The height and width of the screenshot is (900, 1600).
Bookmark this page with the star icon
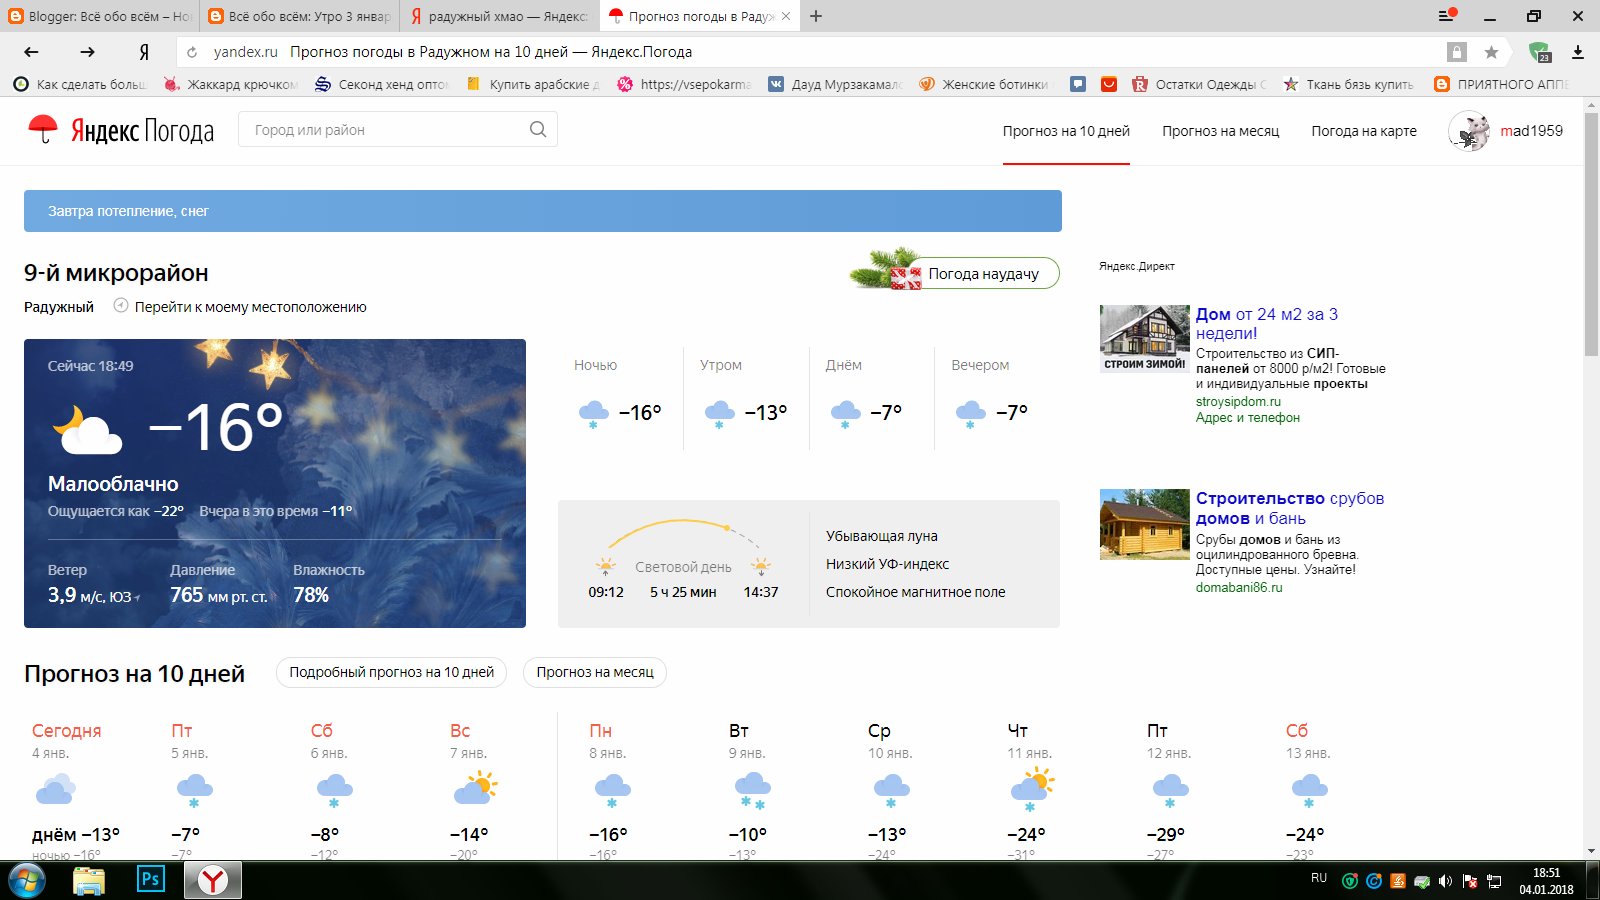pyautogui.click(x=1491, y=52)
